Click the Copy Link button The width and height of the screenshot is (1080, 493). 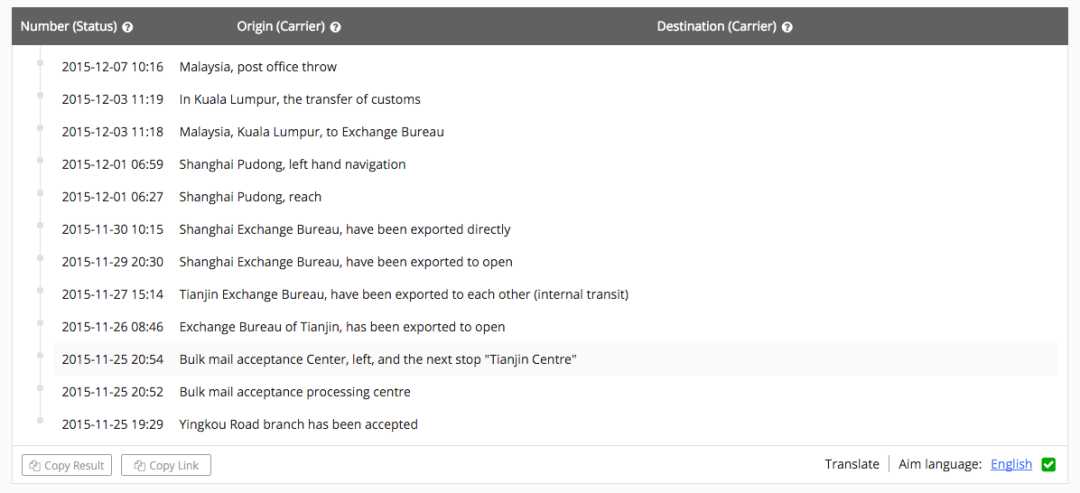click(166, 465)
